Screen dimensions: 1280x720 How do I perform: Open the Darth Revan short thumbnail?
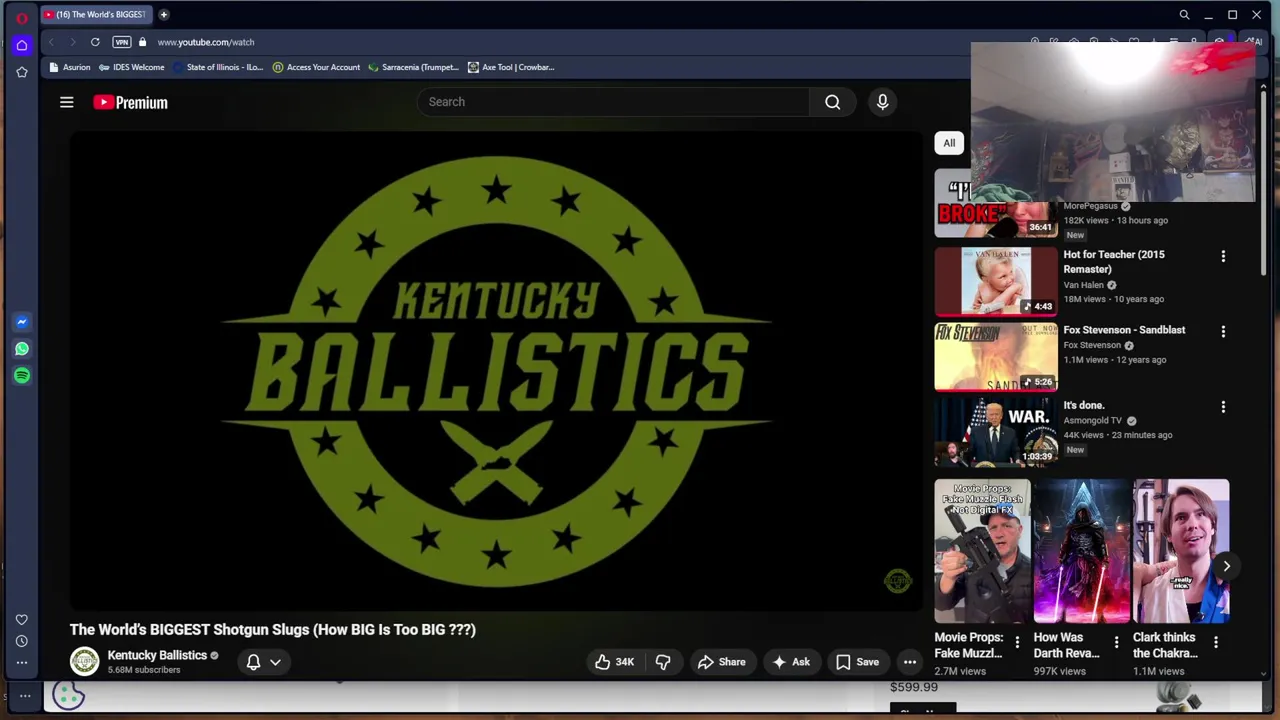(1081, 551)
